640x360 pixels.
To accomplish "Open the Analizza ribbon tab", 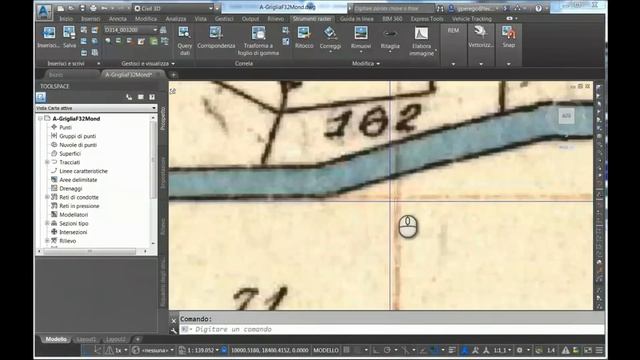I will pyautogui.click(x=176, y=19).
